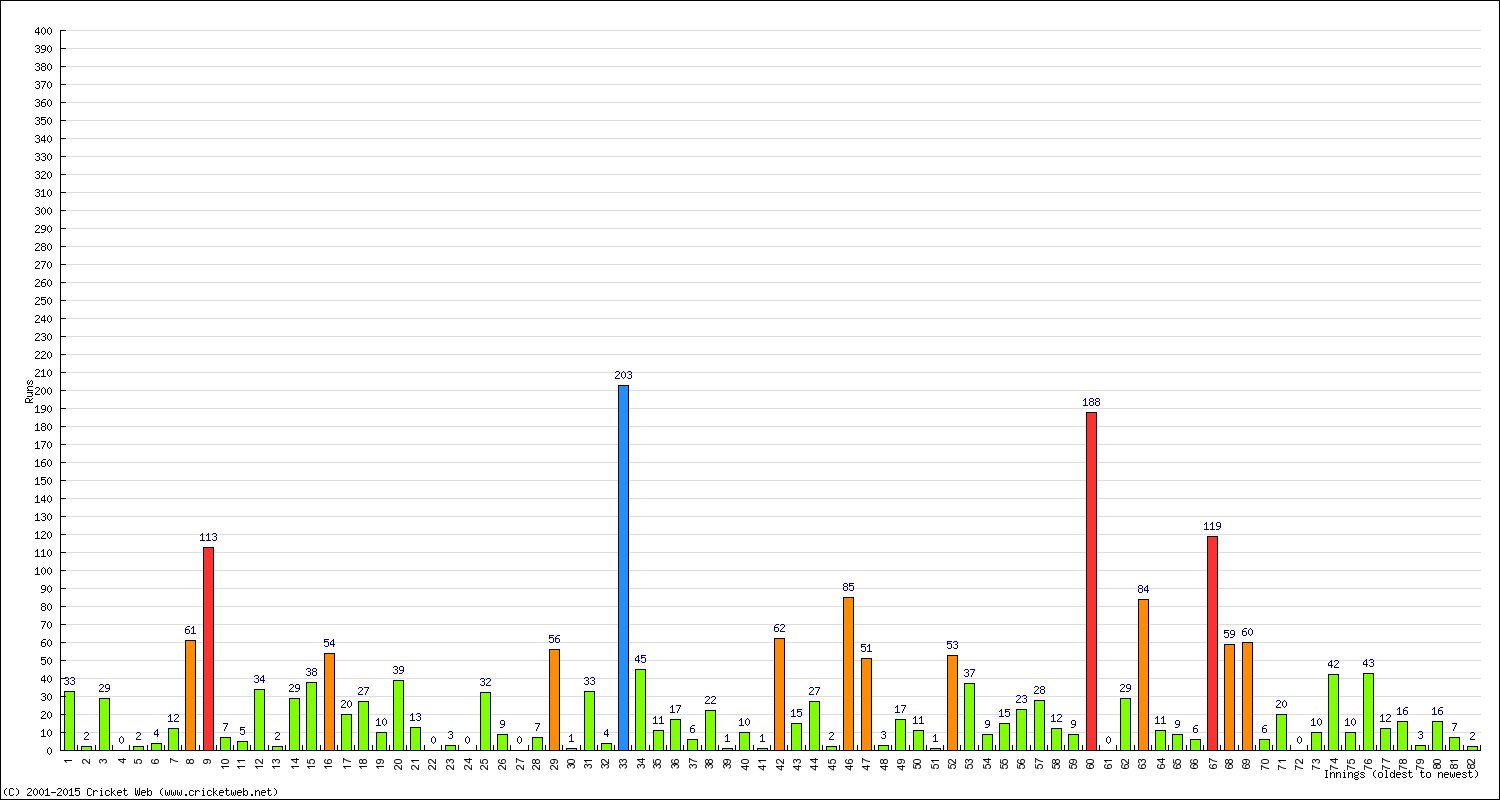Select the green 39-run bar at innings 20

398,715
